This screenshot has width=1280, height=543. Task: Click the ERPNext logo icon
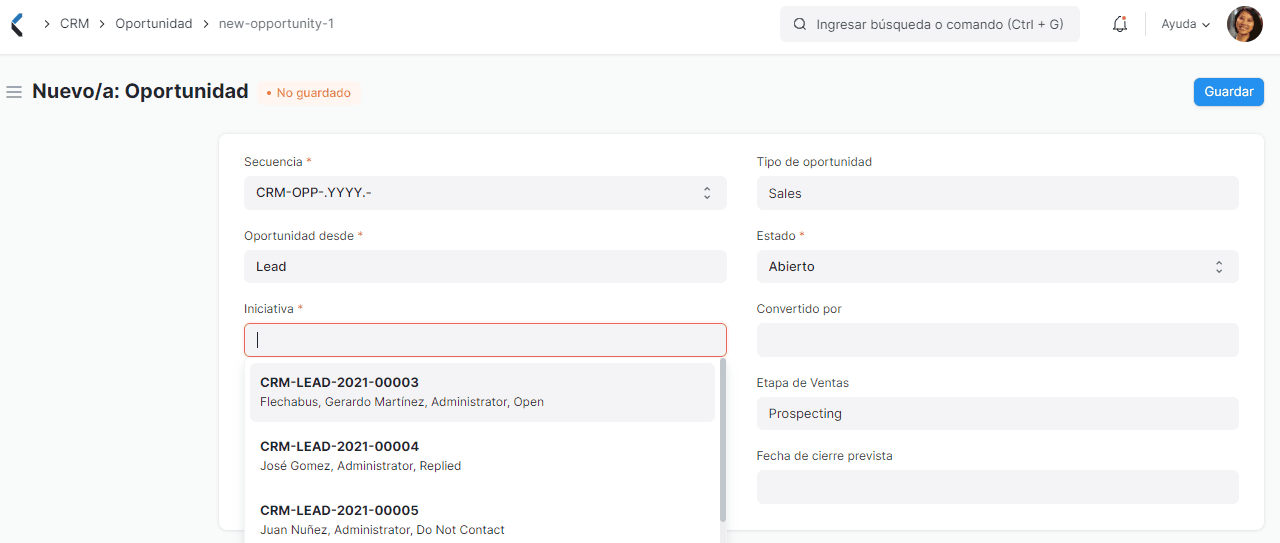pos(16,24)
